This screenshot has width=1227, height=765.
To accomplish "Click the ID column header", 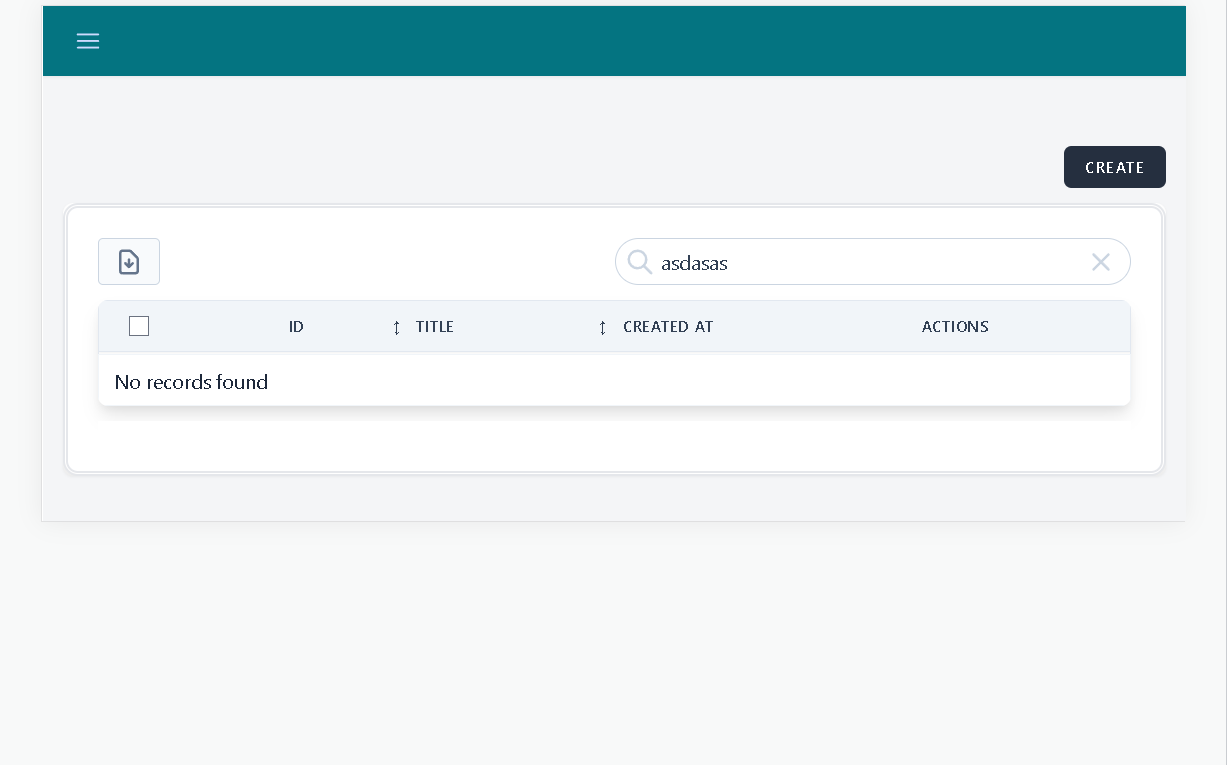I will click(296, 327).
